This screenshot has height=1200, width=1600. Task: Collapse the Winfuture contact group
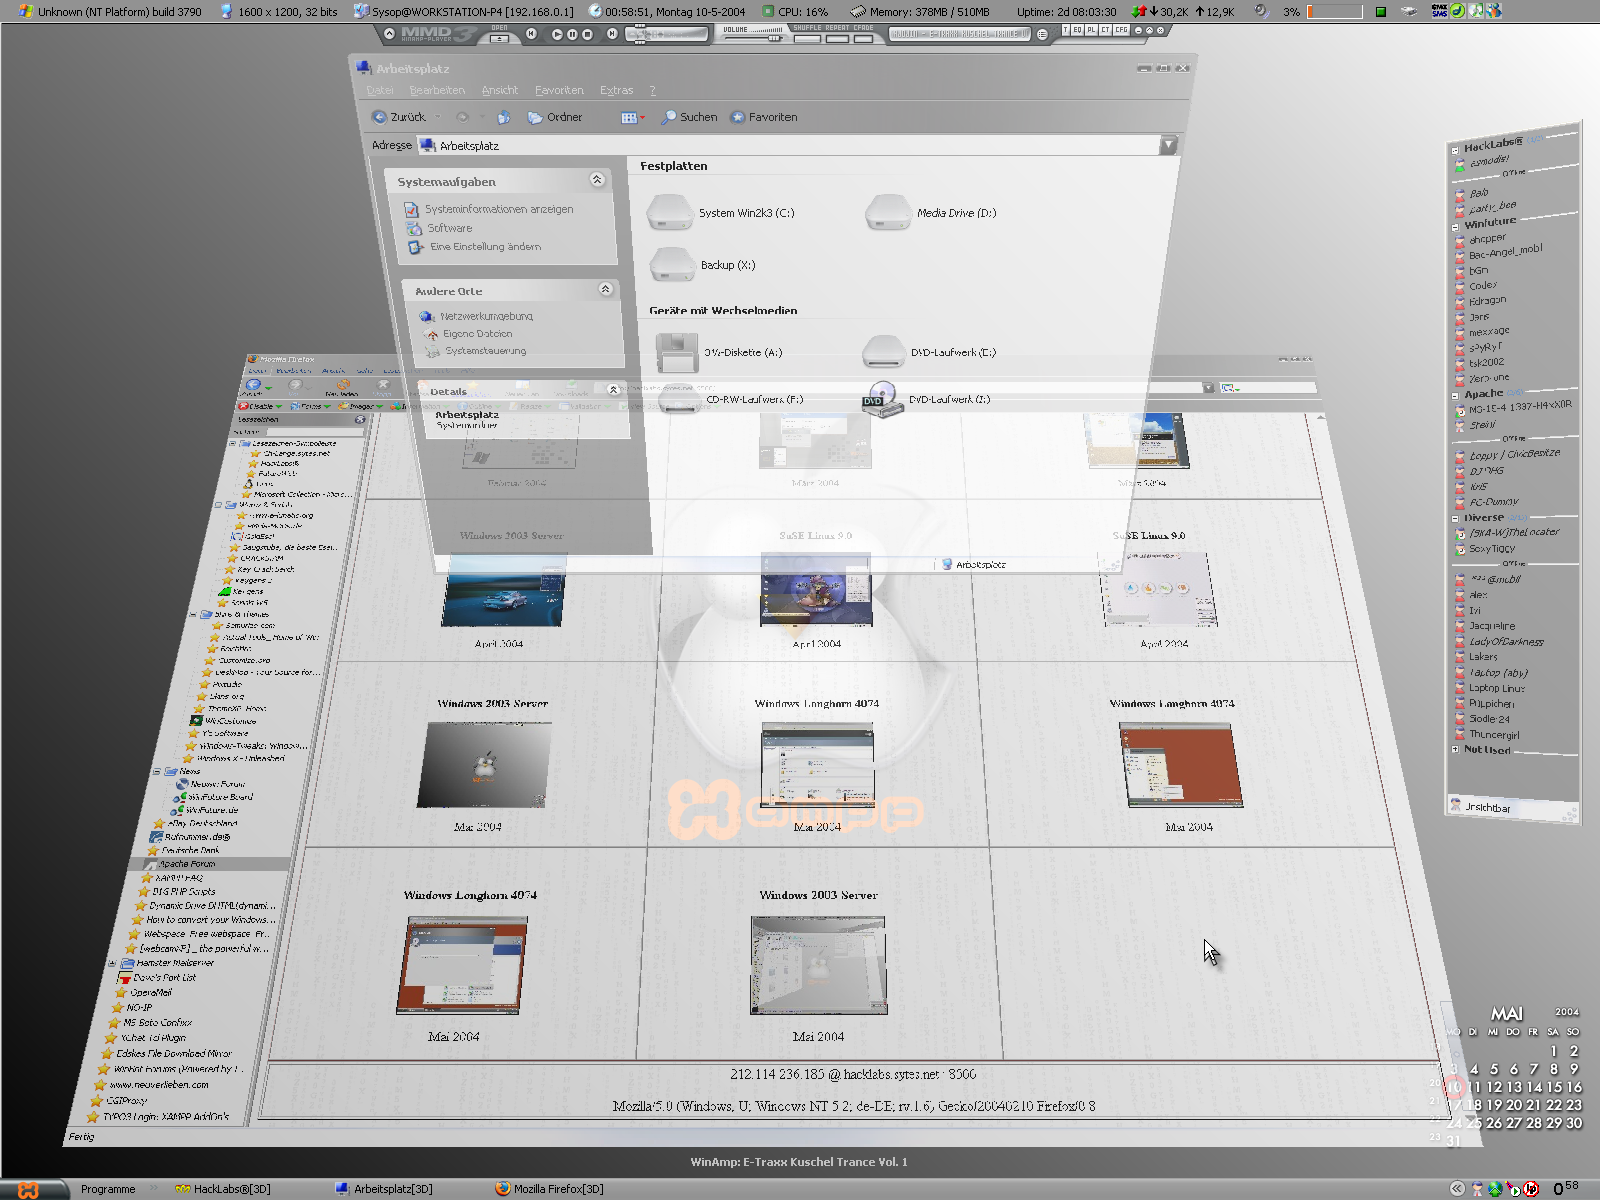tap(1455, 226)
